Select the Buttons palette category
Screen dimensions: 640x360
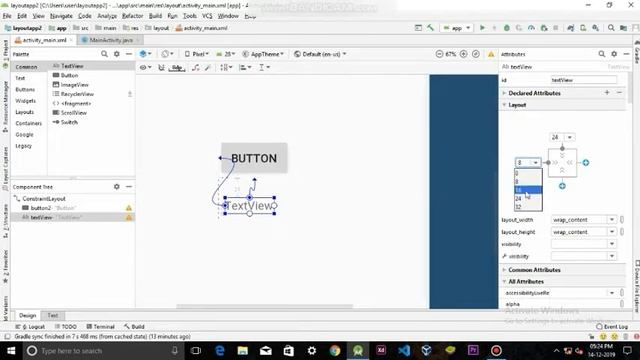point(25,89)
